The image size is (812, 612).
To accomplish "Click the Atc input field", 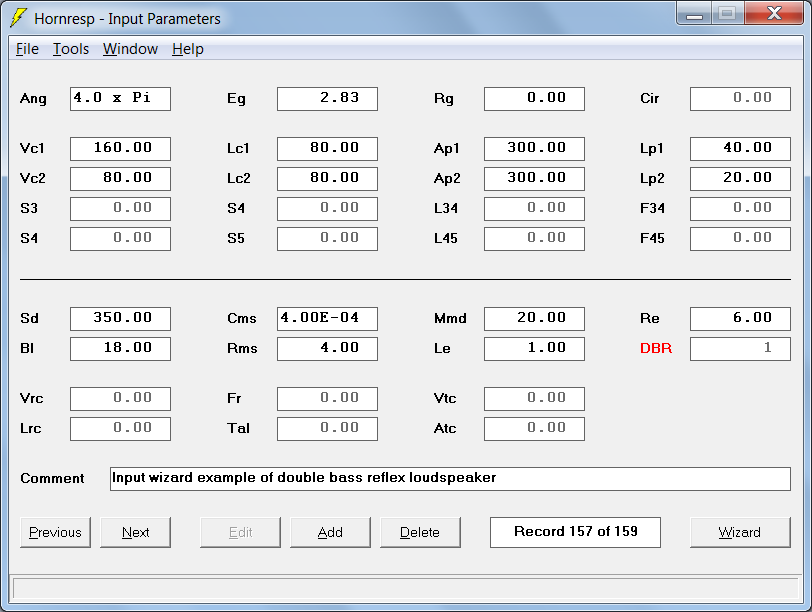I will (x=534, y=429).
